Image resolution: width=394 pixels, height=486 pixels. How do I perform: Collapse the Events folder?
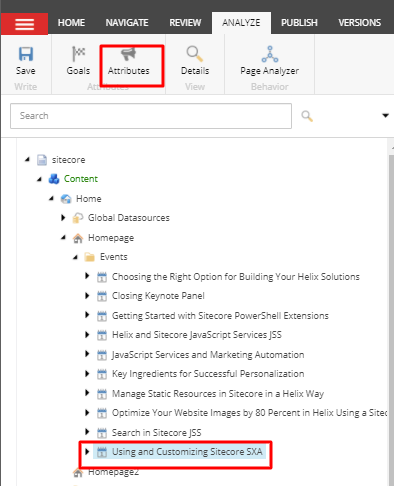click(75, 257)
